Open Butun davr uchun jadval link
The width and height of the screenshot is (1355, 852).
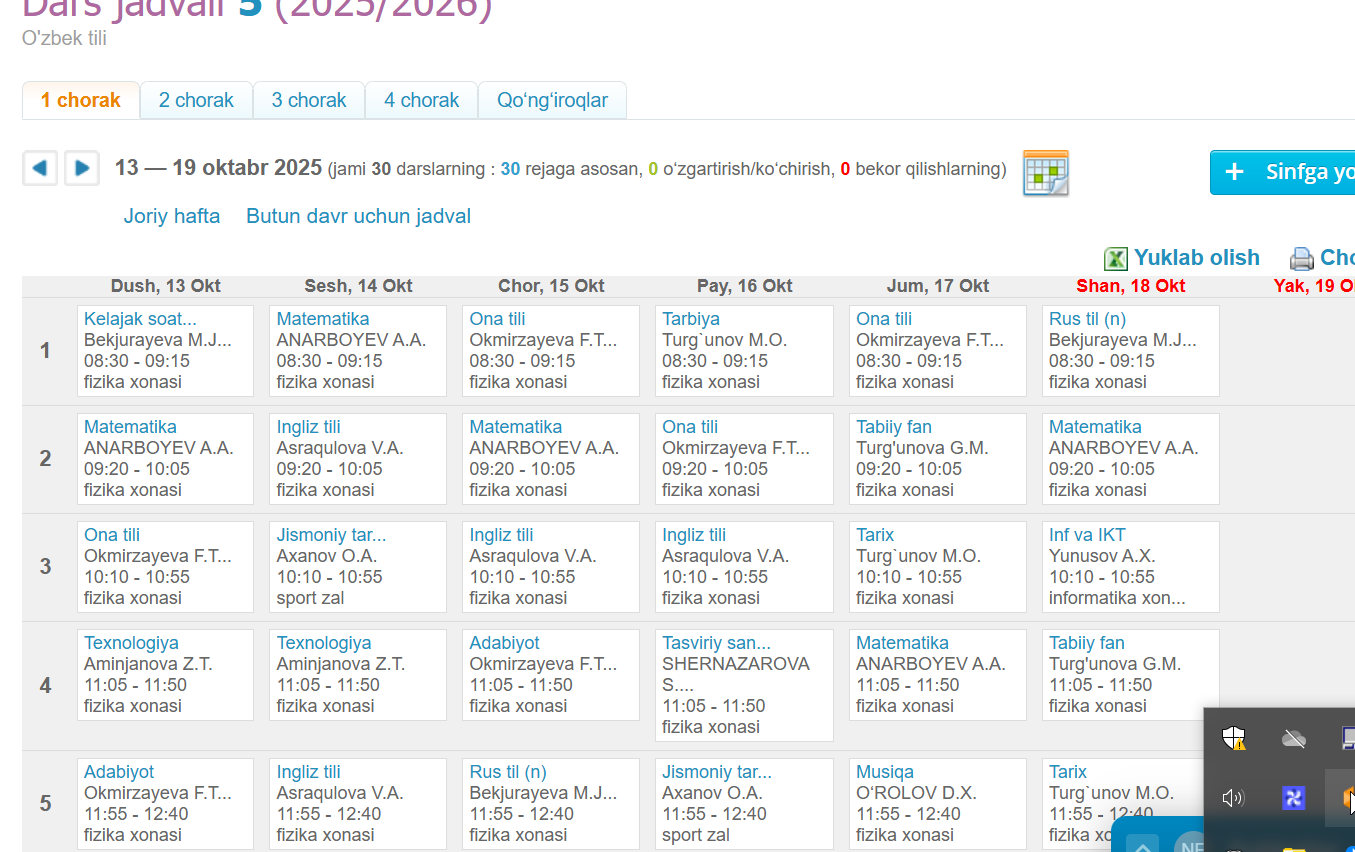coord(358,216)
